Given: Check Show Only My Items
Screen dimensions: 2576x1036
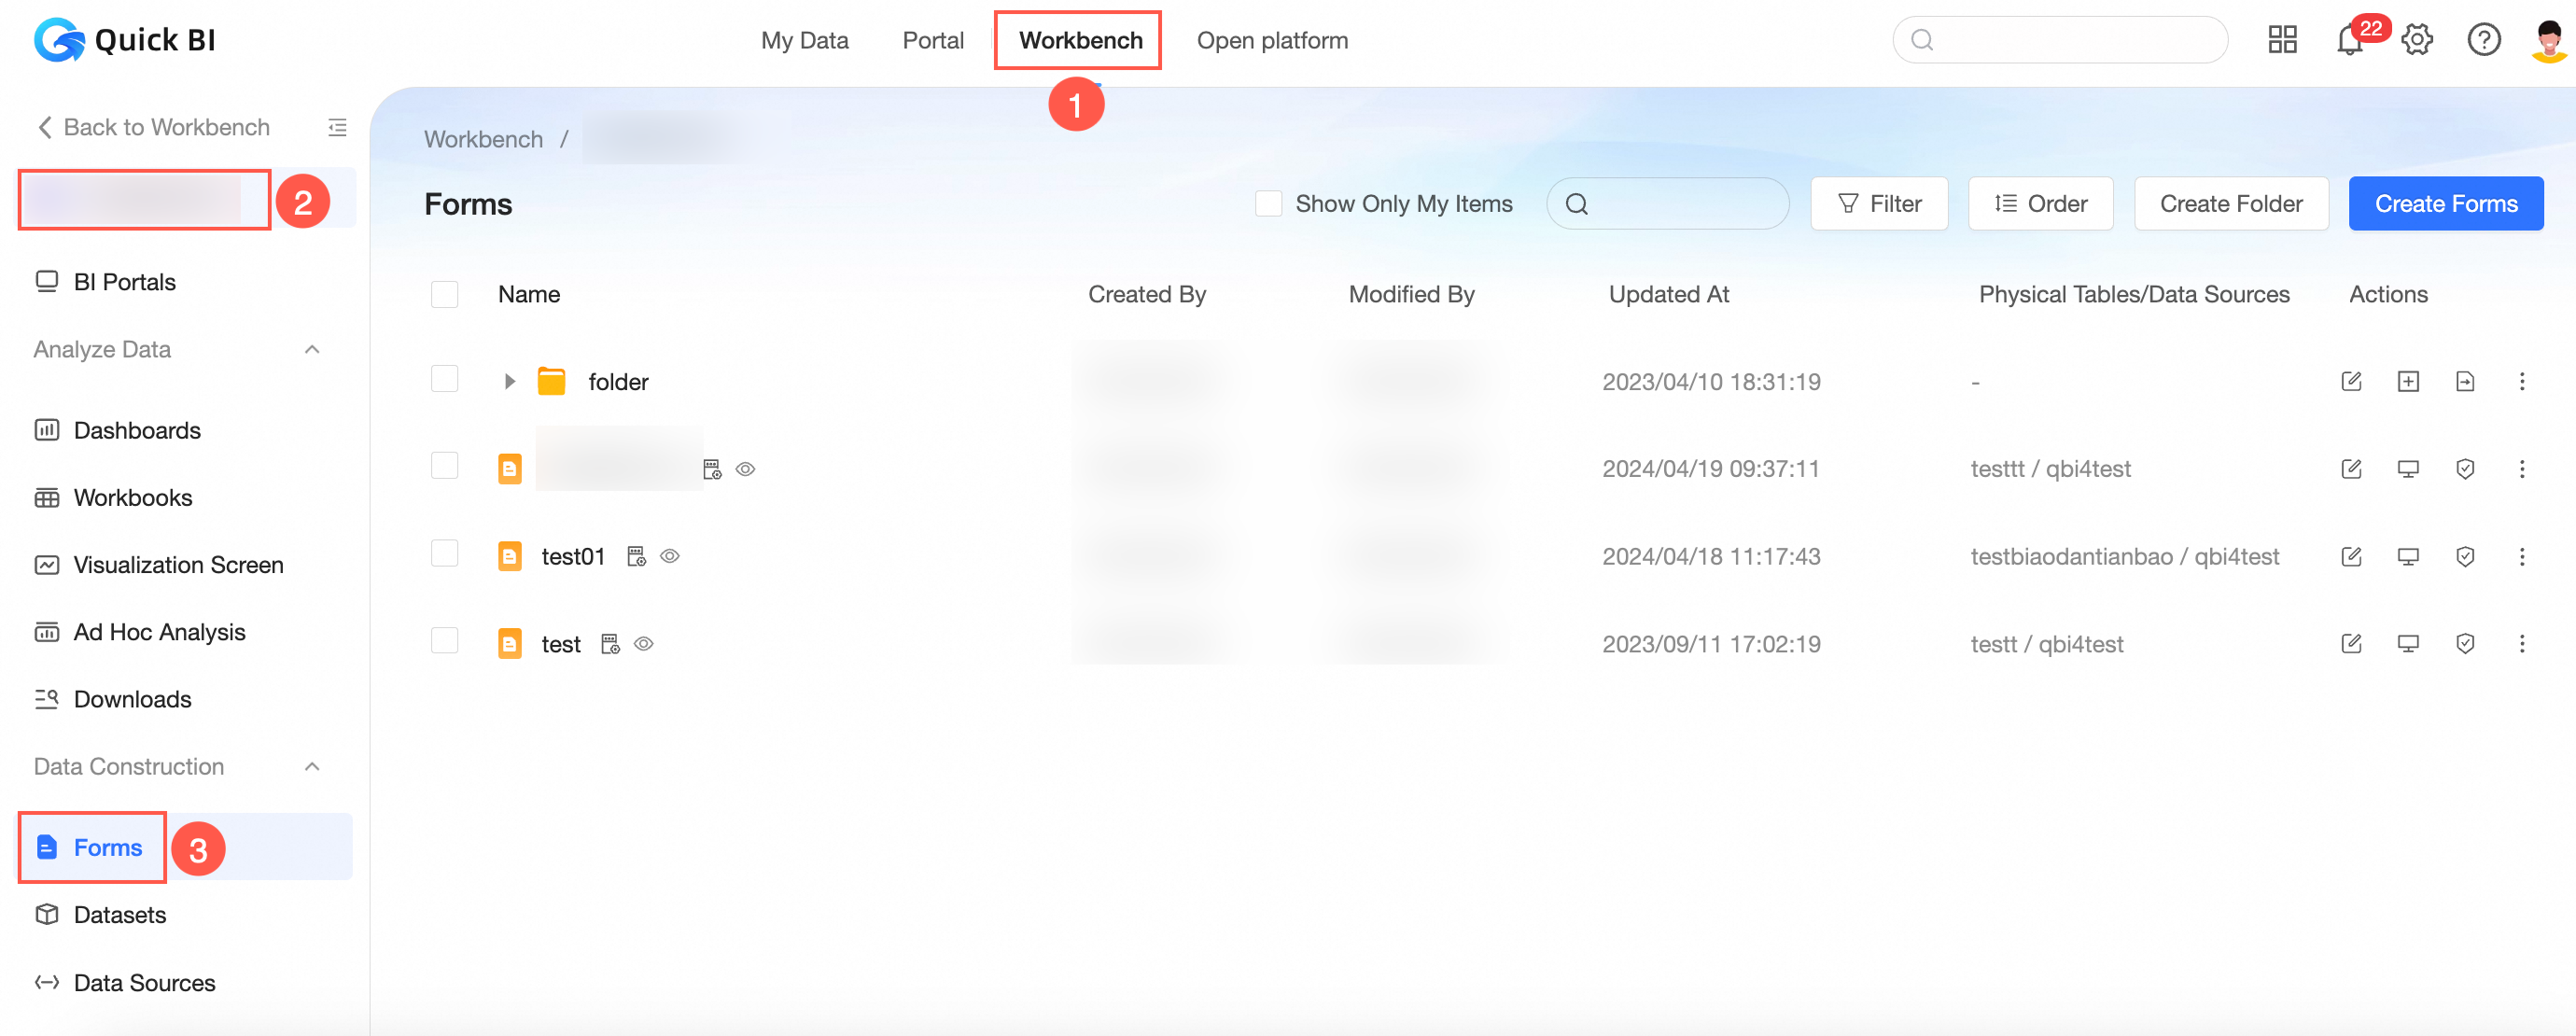Looking at the screenshot, I should tap(1268, 204).
